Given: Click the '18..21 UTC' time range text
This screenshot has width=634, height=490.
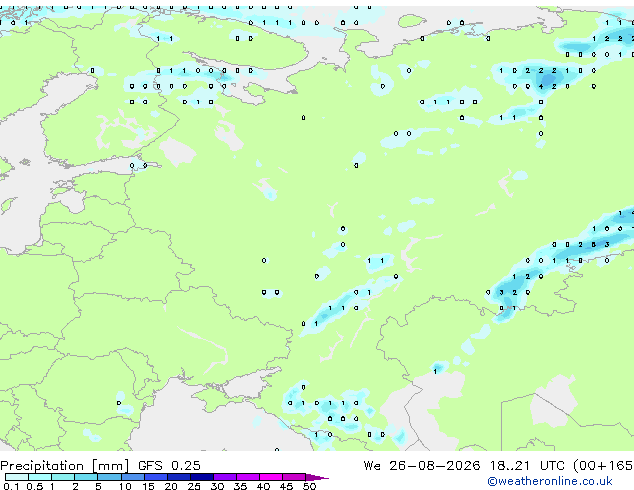Looking at the screenshot, I should click(x=527, y=466).
